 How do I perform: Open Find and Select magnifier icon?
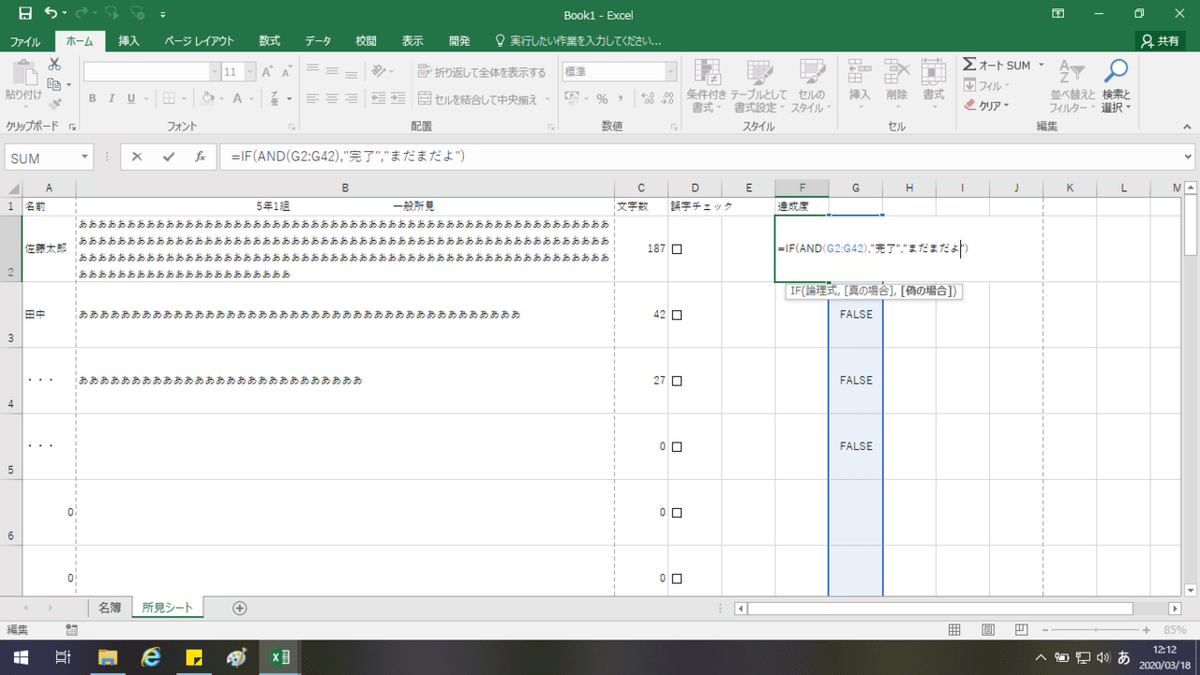click(x=1115, y=71)
